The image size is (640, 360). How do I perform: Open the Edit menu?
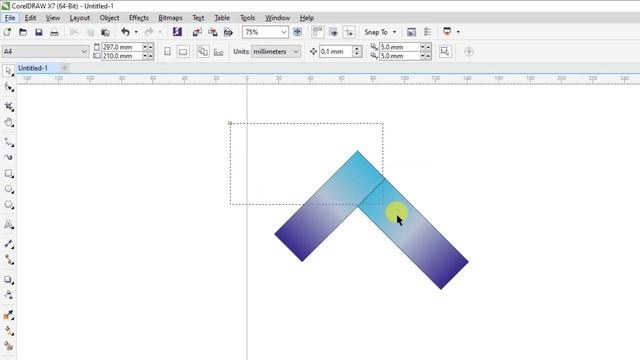30,18
